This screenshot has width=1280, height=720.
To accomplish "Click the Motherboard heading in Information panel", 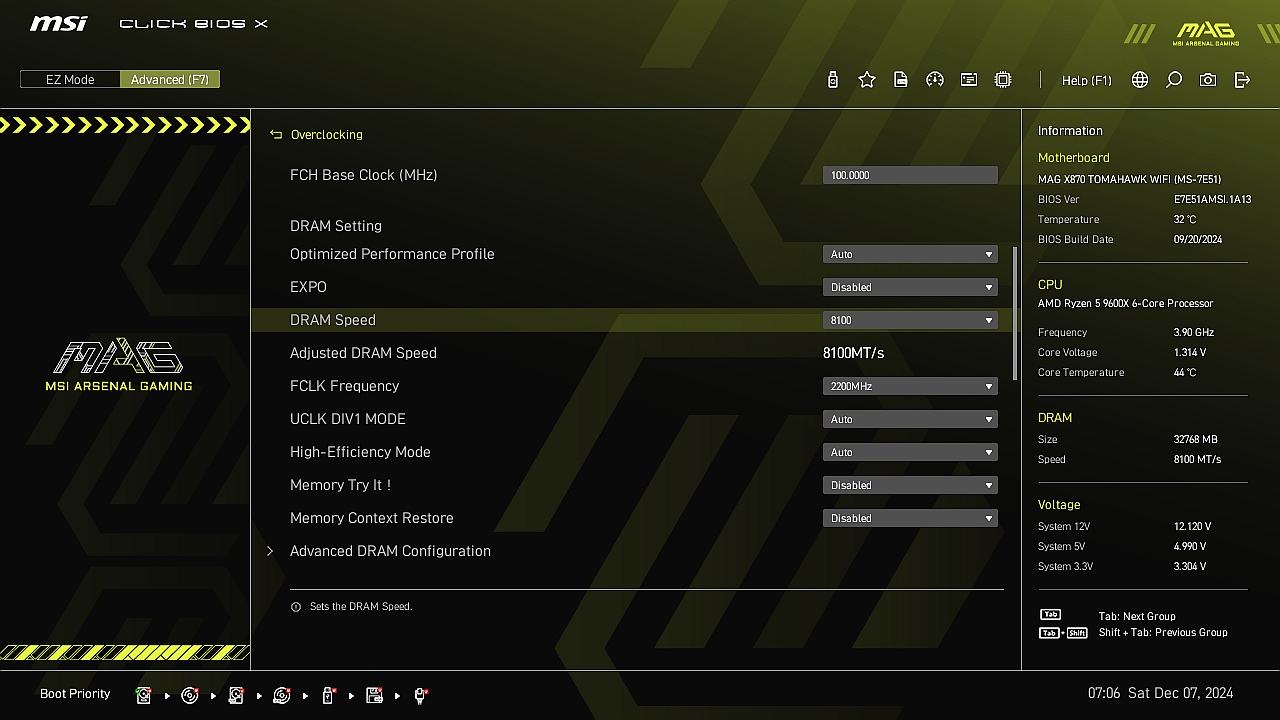I will [1074, 158].
